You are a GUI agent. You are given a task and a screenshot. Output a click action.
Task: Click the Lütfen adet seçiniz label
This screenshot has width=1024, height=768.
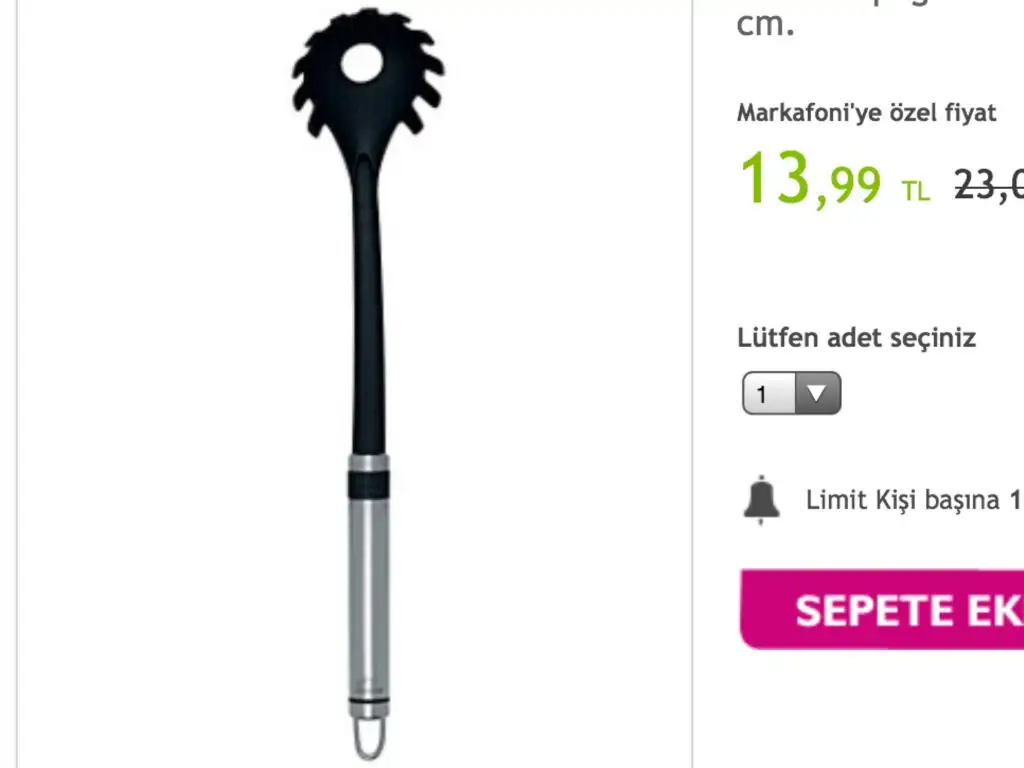click(856, 338)
